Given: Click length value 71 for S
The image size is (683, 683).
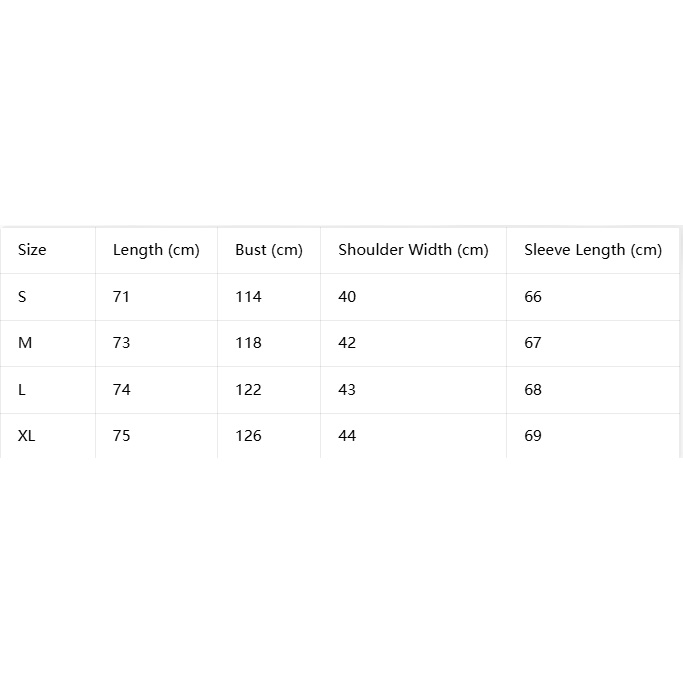Looking at the screenshot, I should pos(121,297).
